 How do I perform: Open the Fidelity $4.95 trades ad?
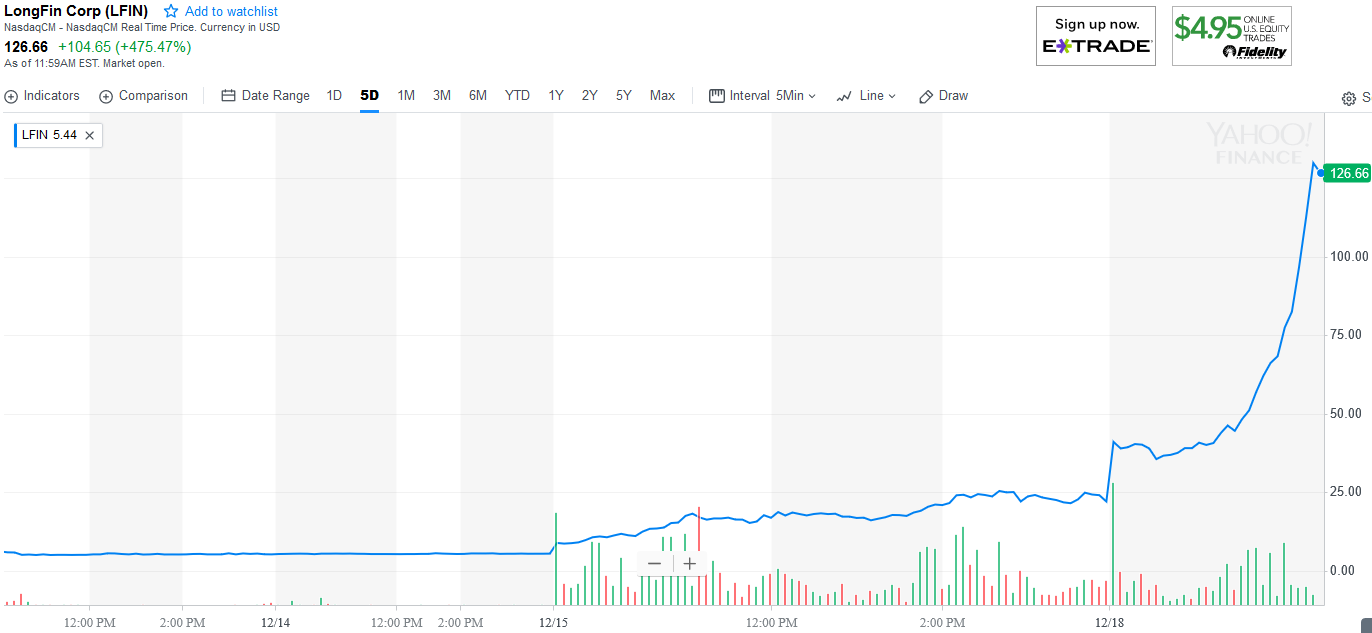pos(1232,36)
